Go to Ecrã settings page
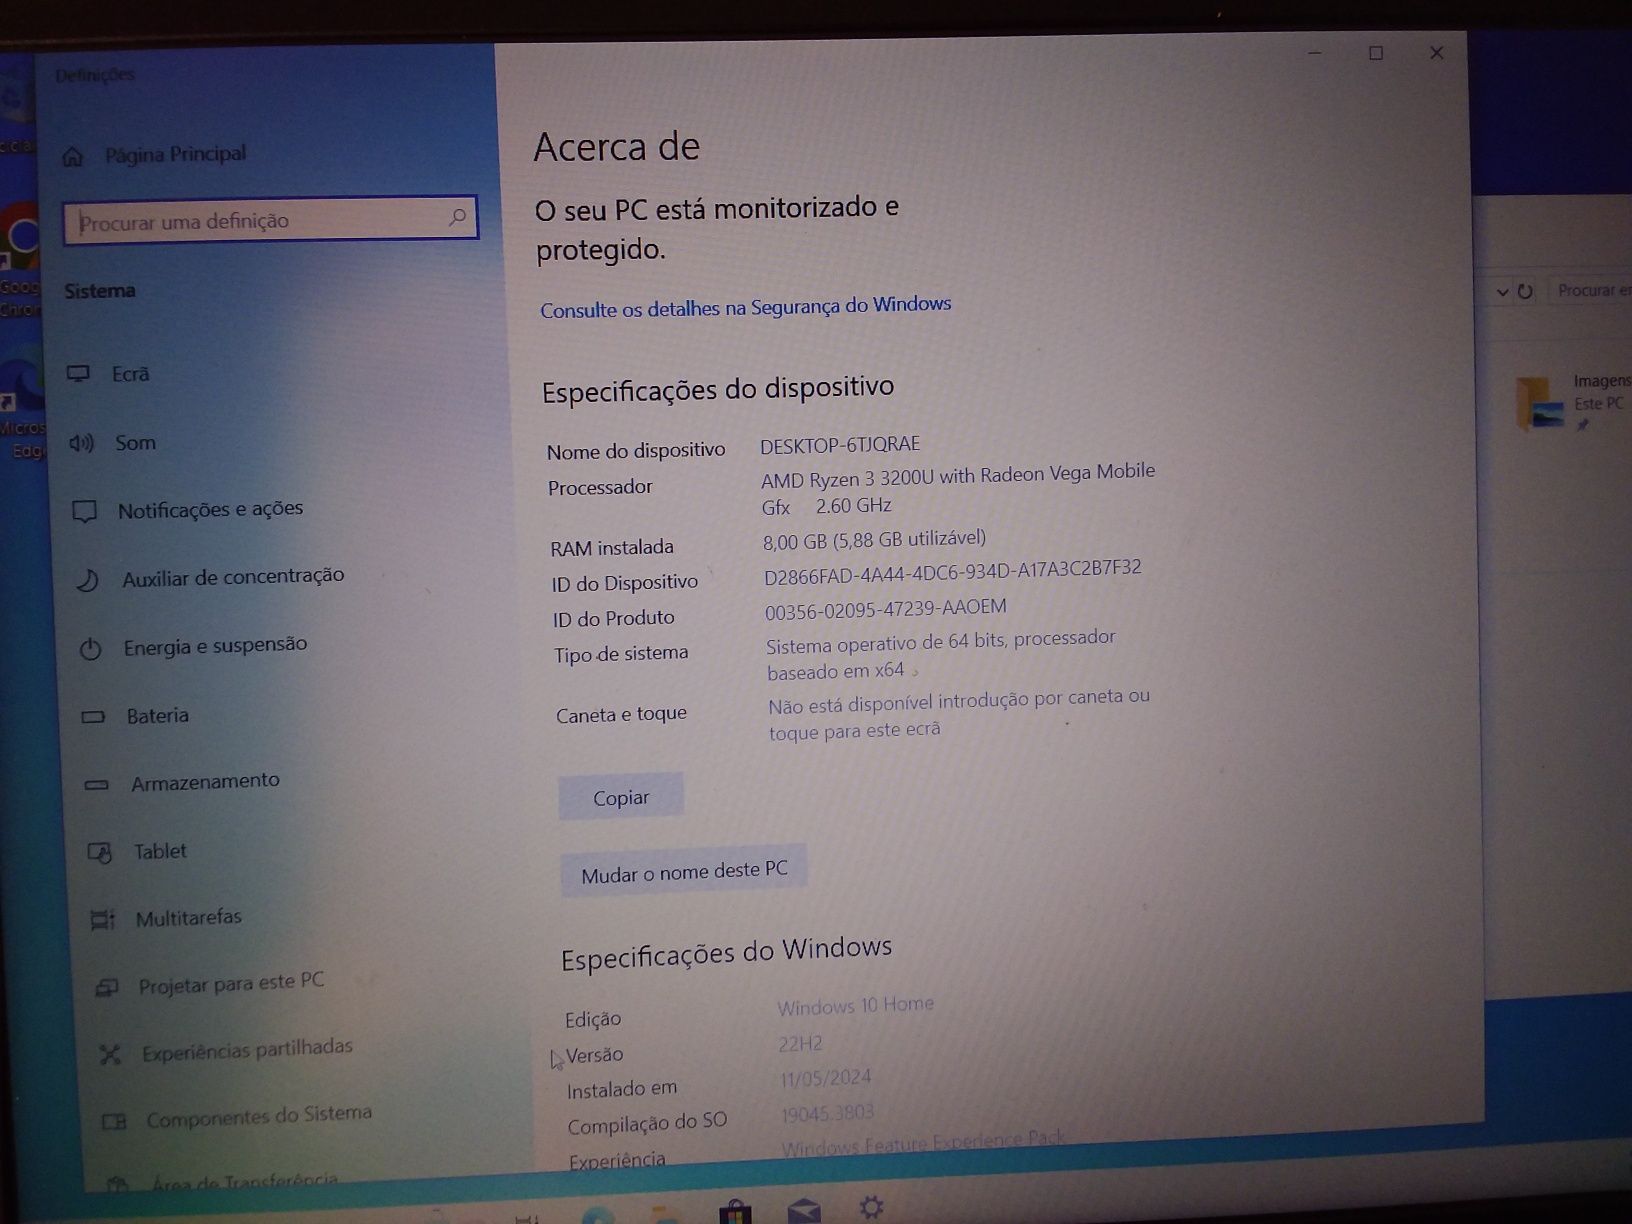 (130, 374)
